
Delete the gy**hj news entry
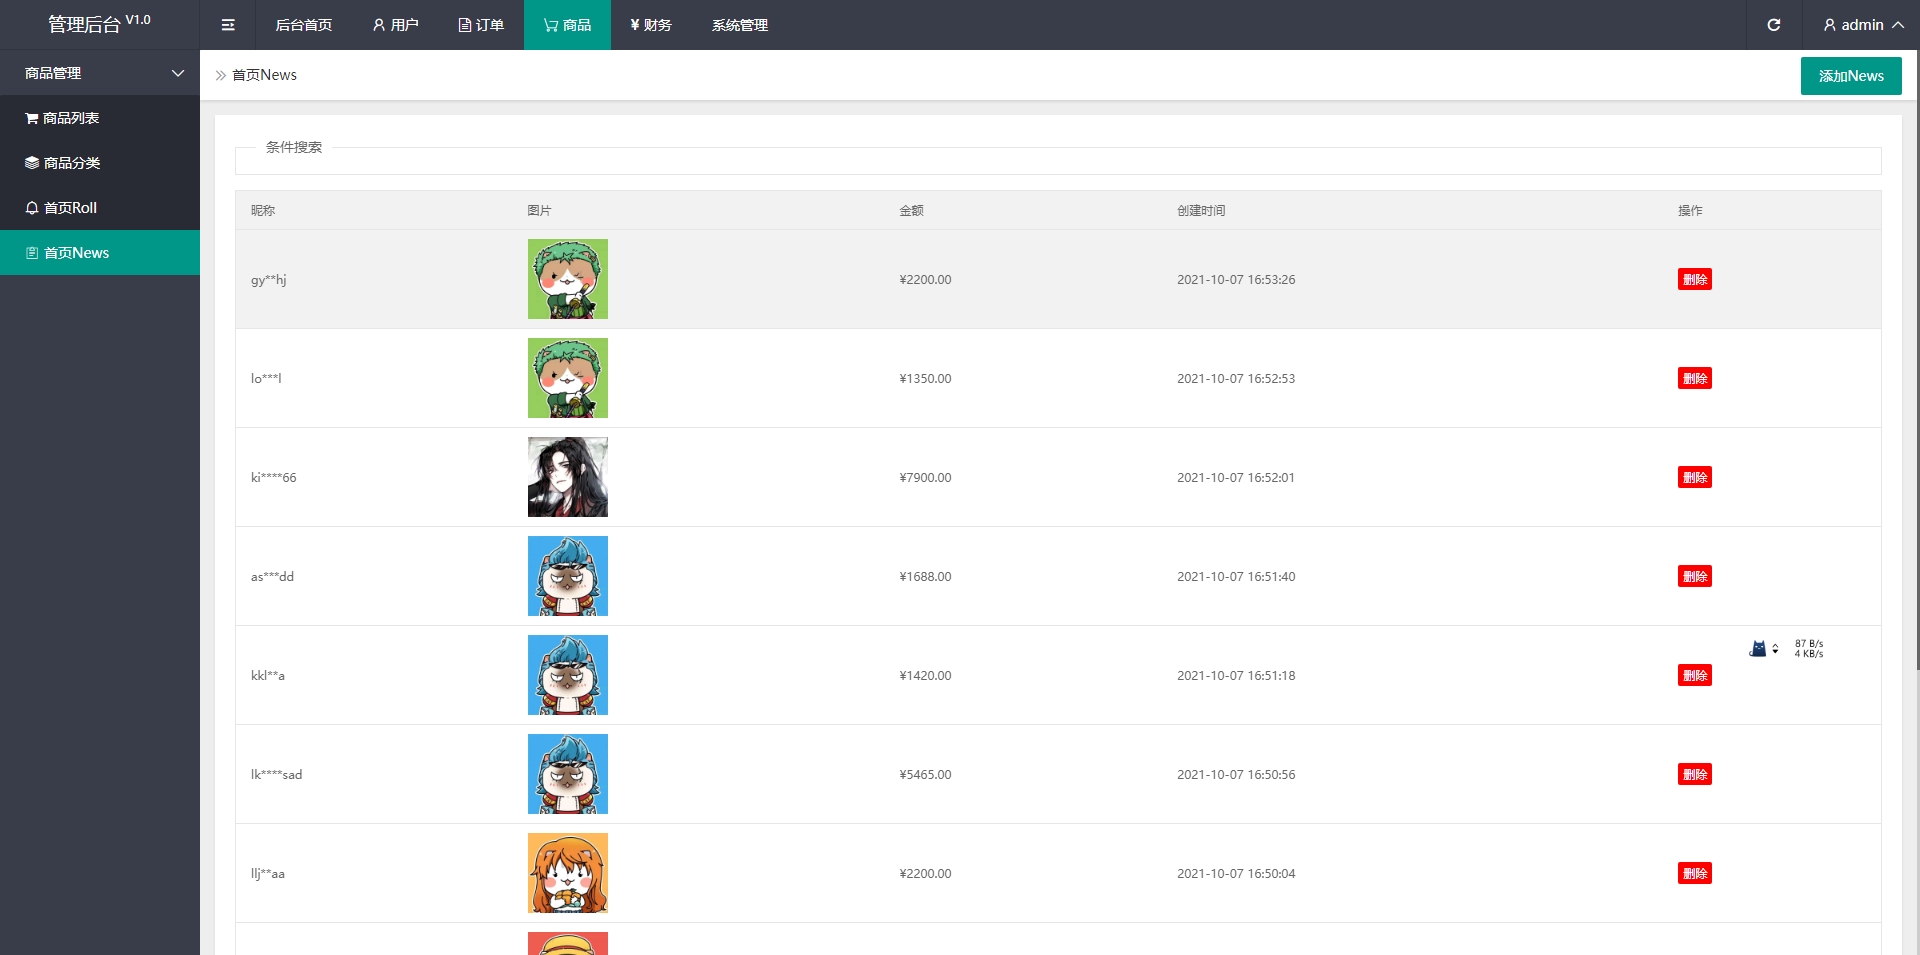(x=1694, y=279)
